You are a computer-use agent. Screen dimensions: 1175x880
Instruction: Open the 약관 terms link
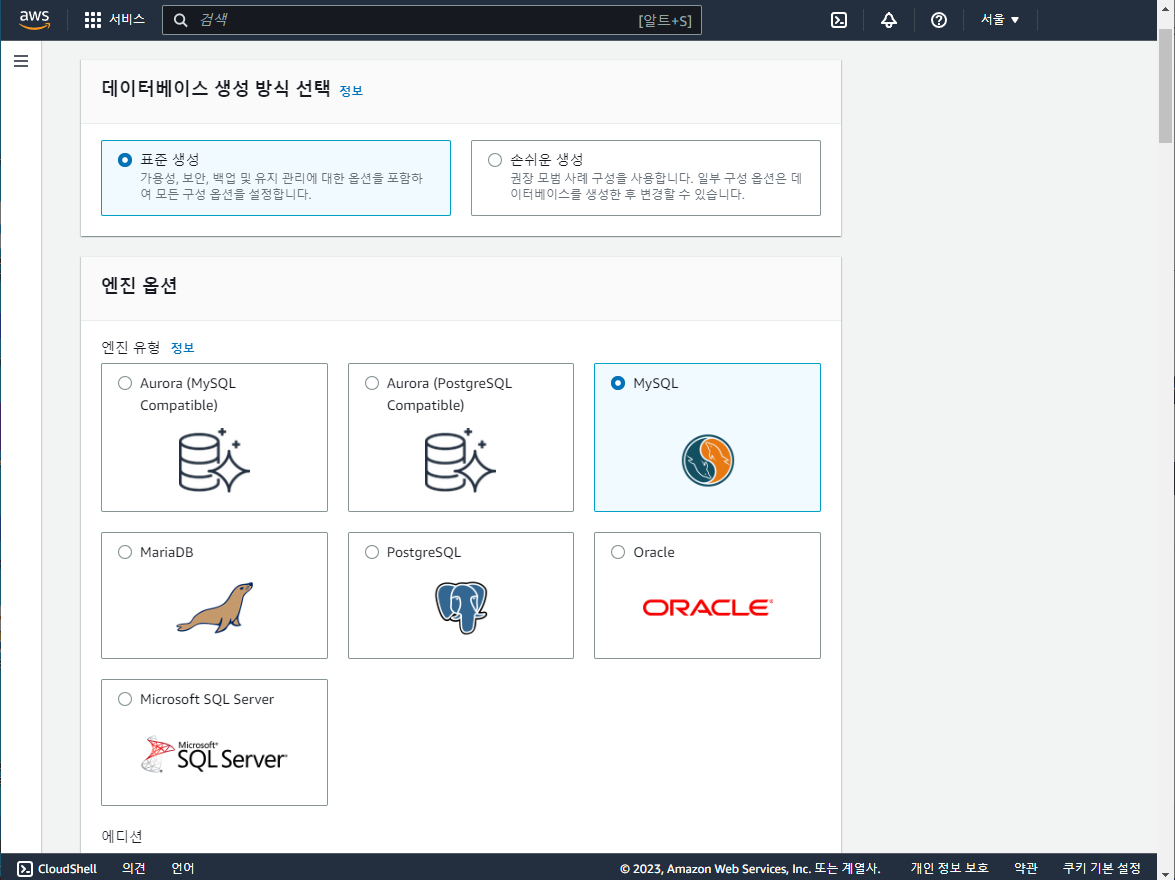coord(1026,868)
